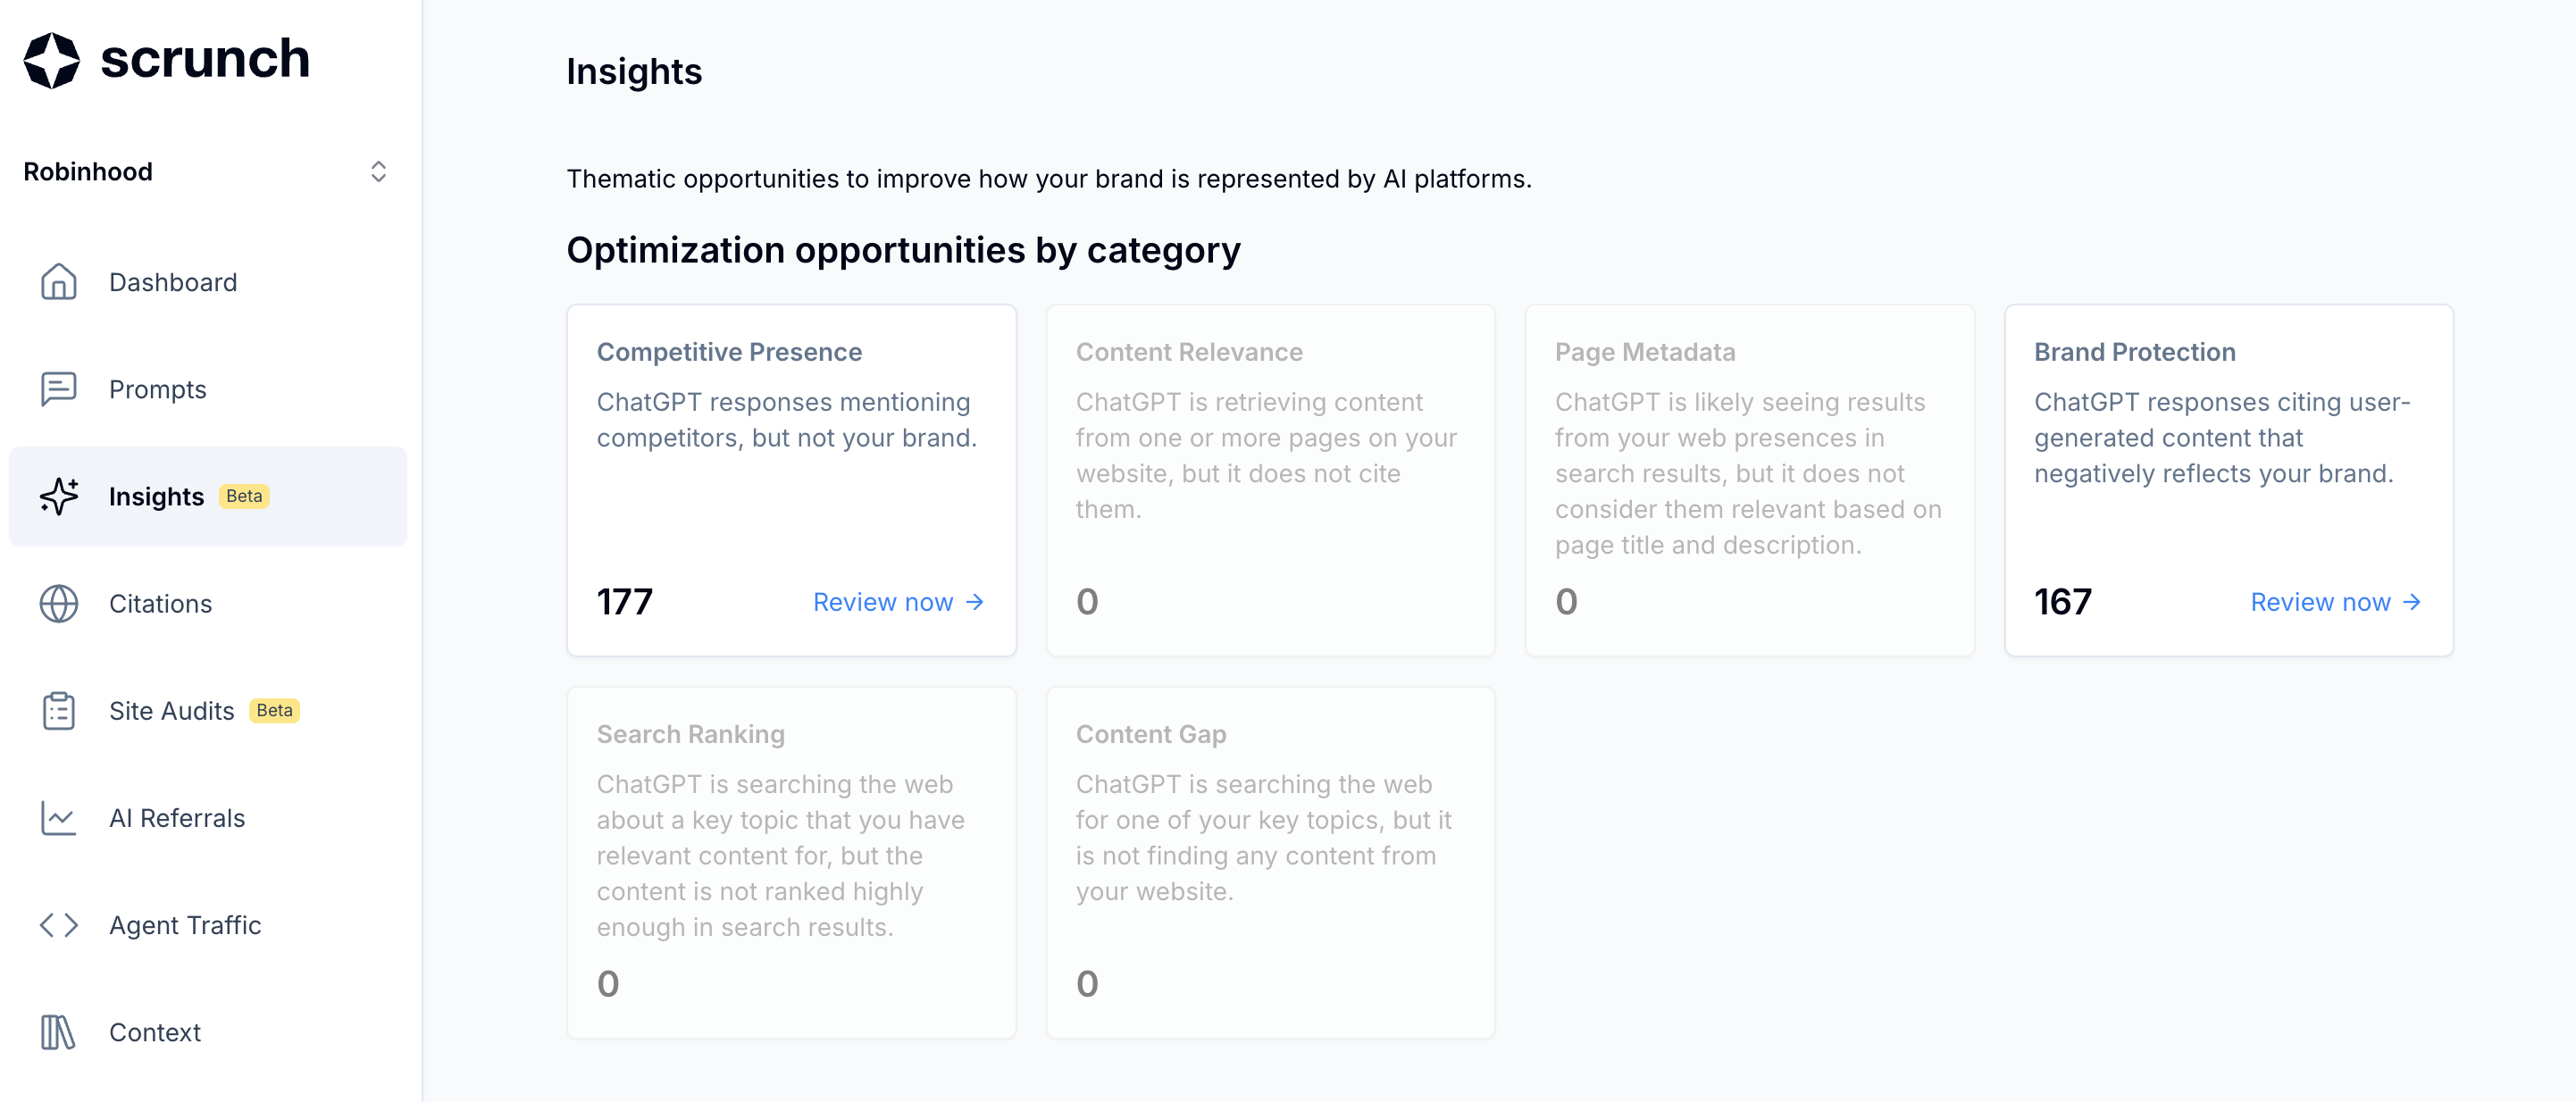Image resolution: width=2576 pixels, height=1102 pixels.
Task: Click the Citations globe icon
Action: pos(58,604)
